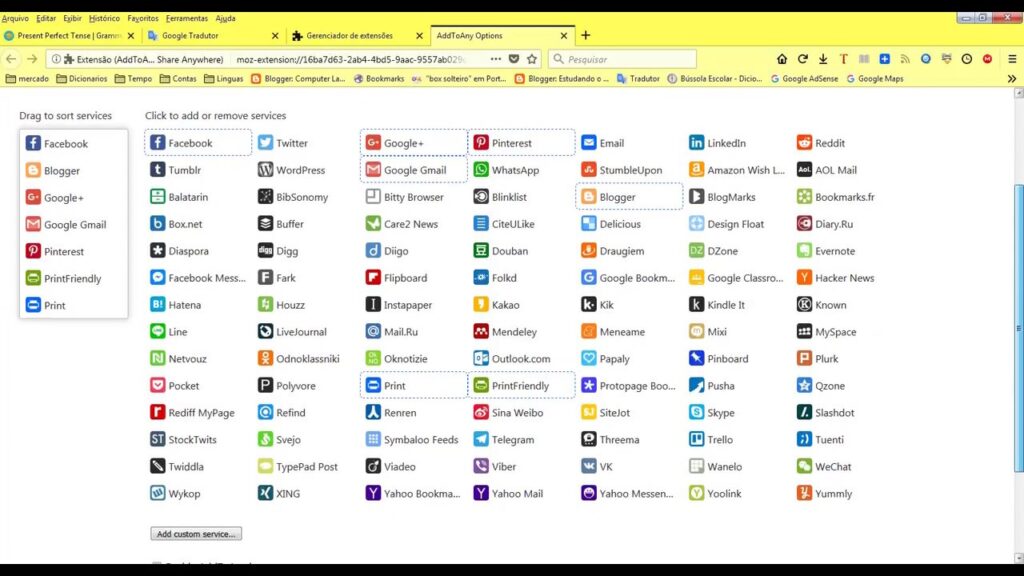Viewport: 1024px width, 576px height.
Task: Select the WeChat service icon
Action: tap(804, 466)
